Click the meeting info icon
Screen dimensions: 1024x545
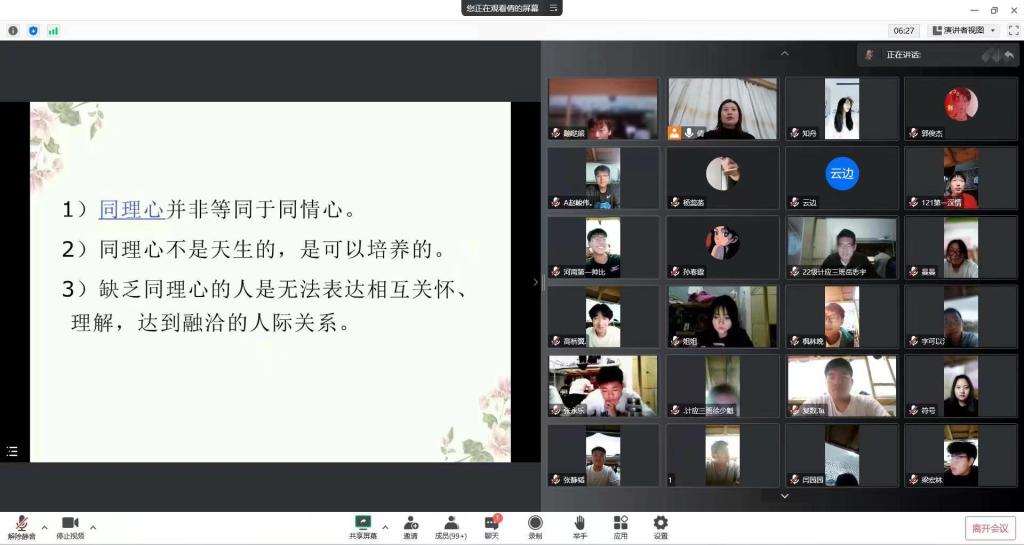click(13, 31)
